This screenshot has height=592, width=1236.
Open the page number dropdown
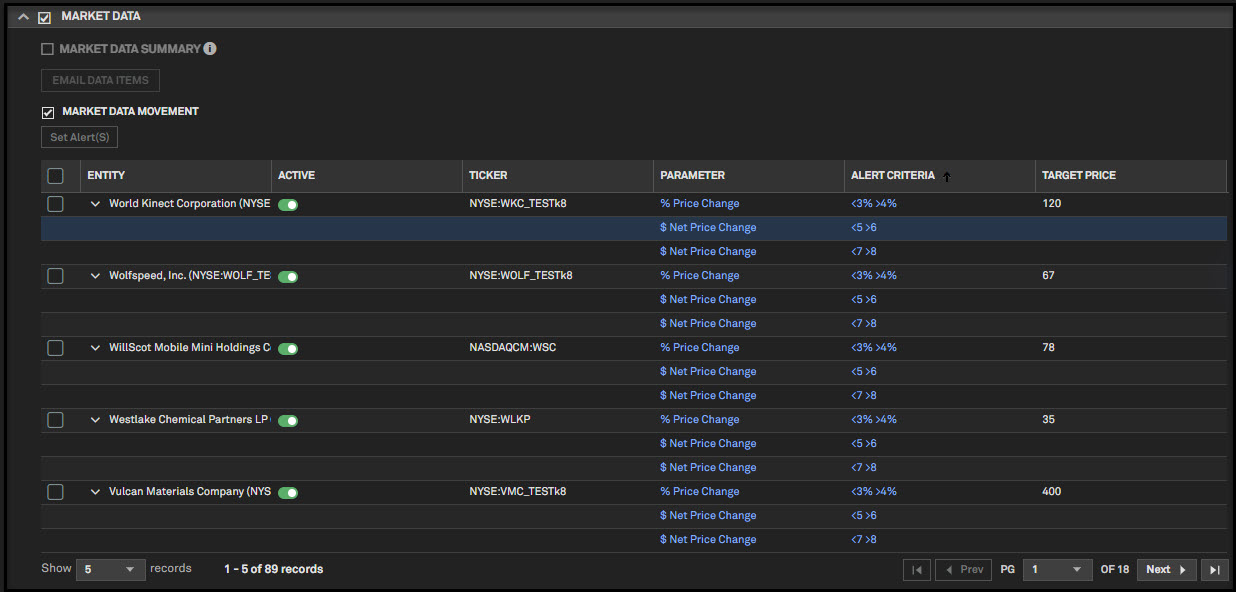coord(1057,569)
